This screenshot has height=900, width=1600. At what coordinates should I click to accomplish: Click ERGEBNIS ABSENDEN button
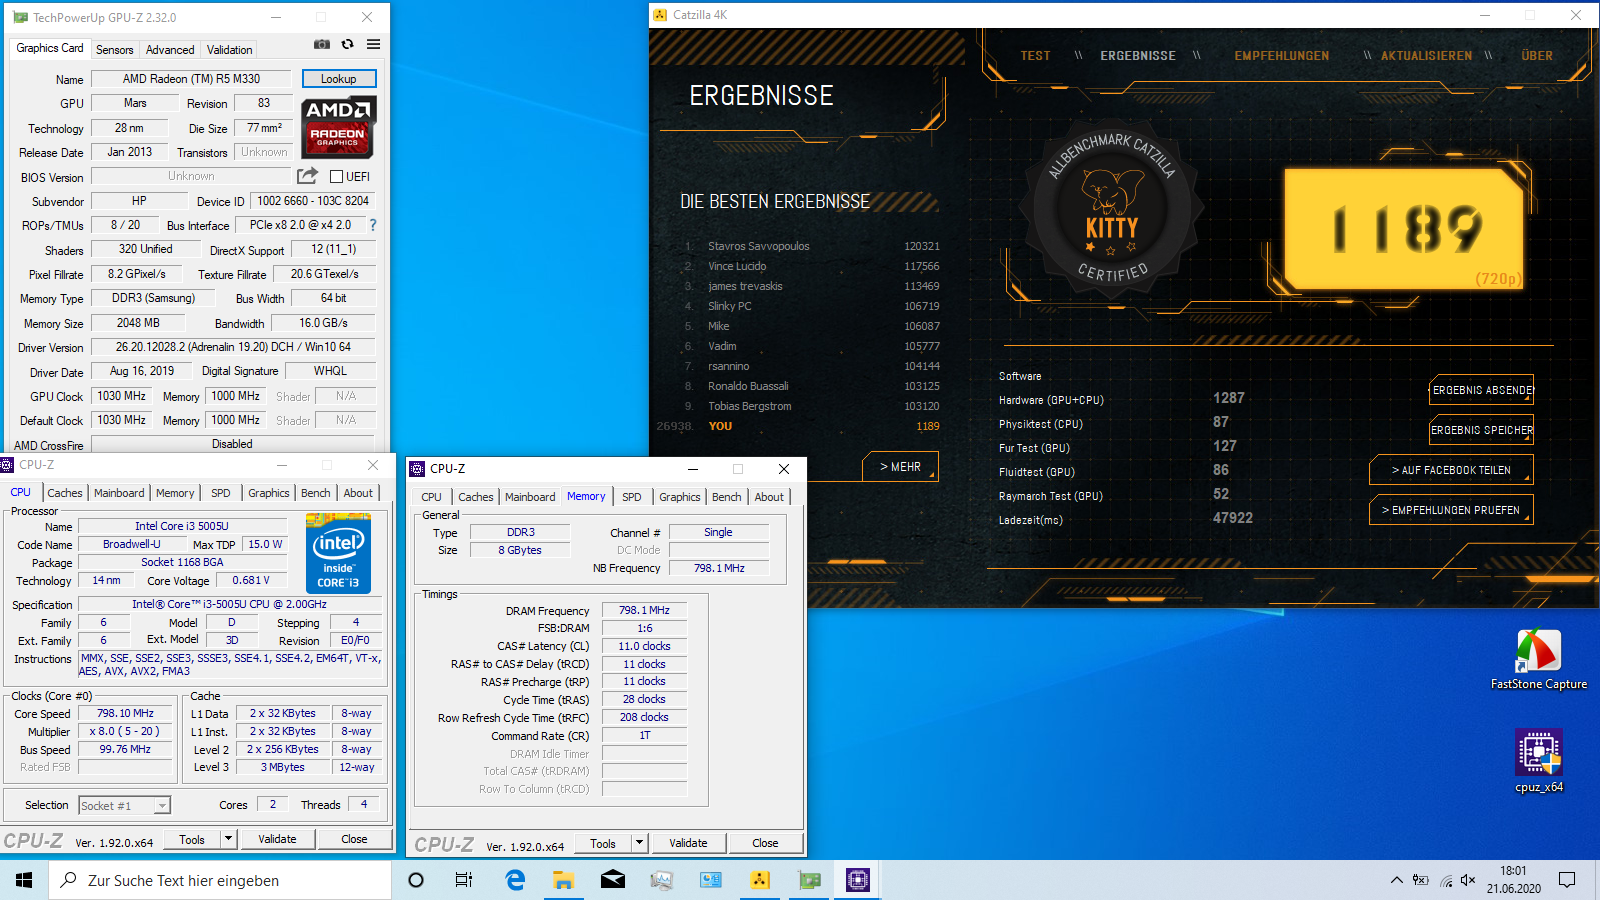pyautogui.click(x=1481, y=390)
